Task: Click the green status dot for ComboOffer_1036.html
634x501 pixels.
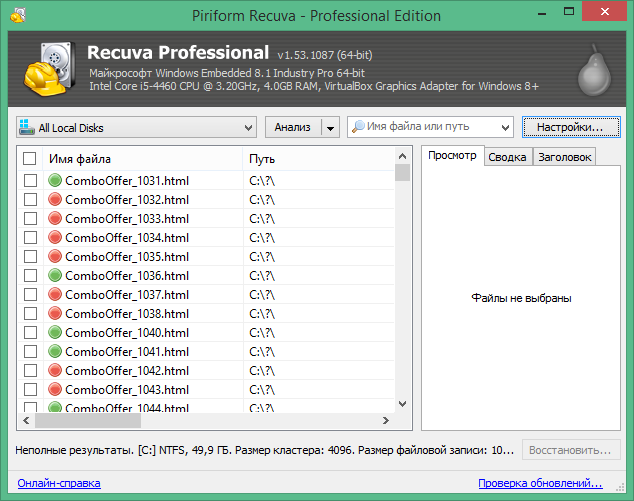Action: [55, 275]
